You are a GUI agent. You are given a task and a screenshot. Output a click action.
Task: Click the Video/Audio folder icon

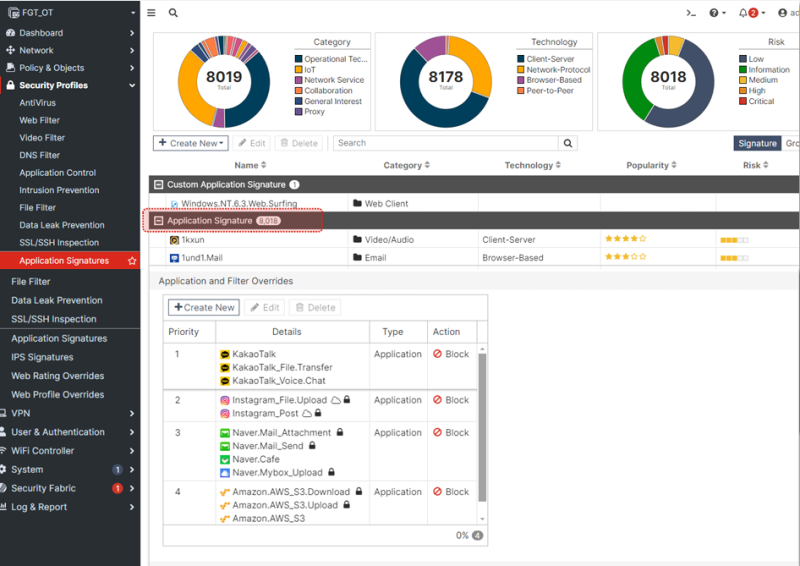(357, 239)
